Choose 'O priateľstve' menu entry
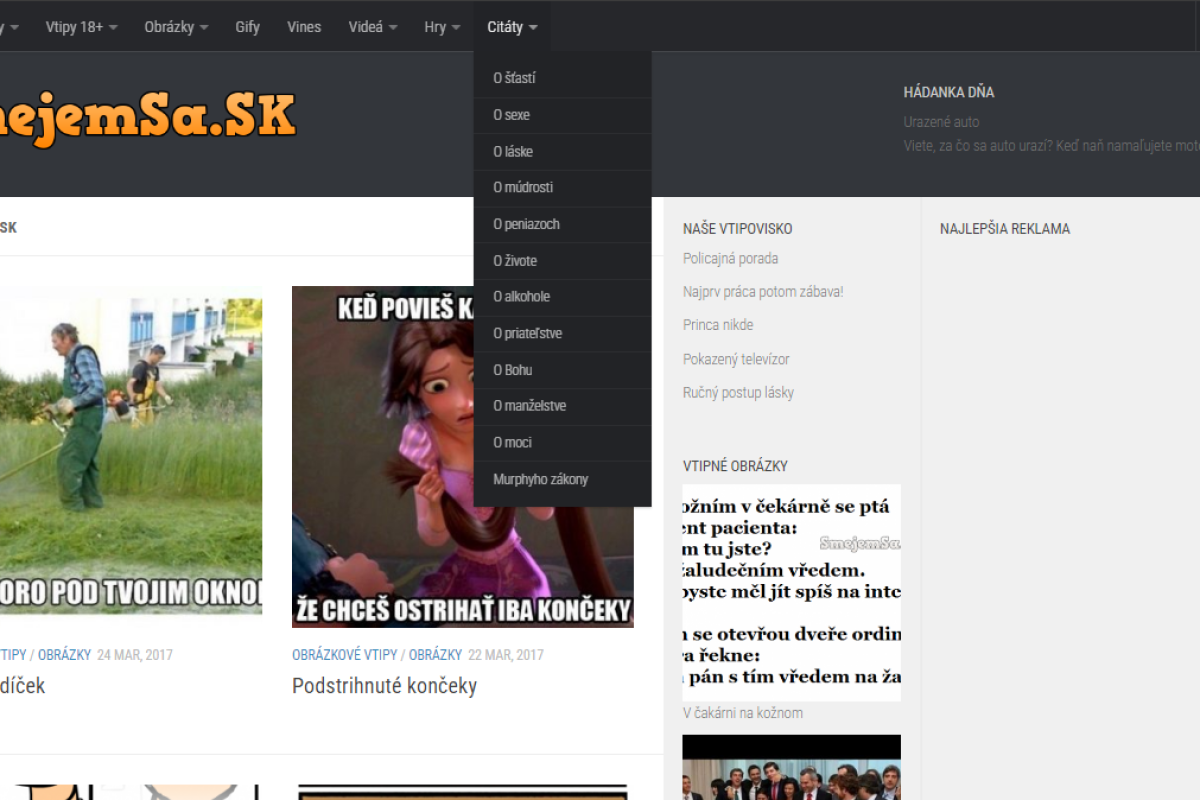This screenshot has height=800, width=1200. coord(563,333)
